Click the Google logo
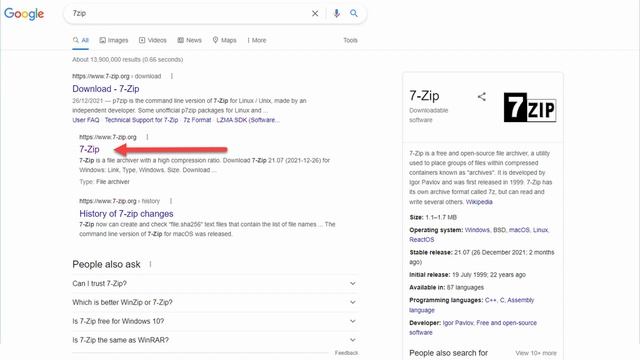Image resolution: width=640 pixels, height=360 pixels. [x=24, y=13]
